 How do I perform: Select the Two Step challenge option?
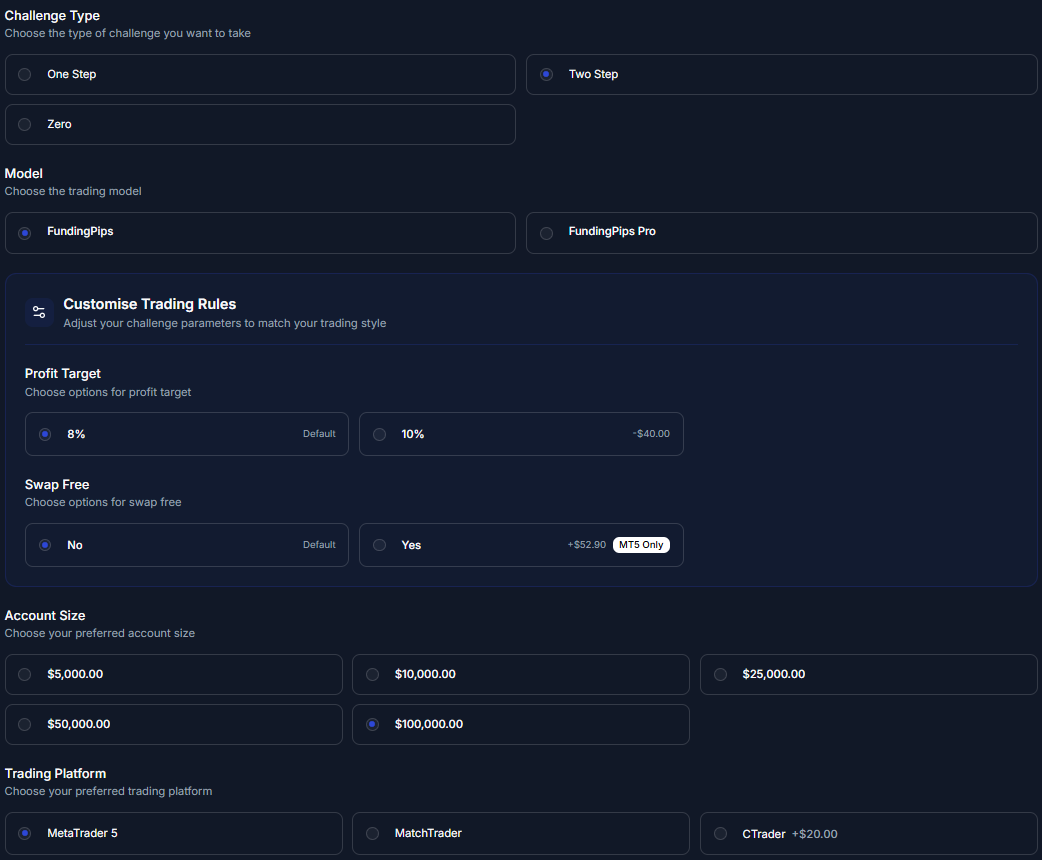(x=546, y=75)
